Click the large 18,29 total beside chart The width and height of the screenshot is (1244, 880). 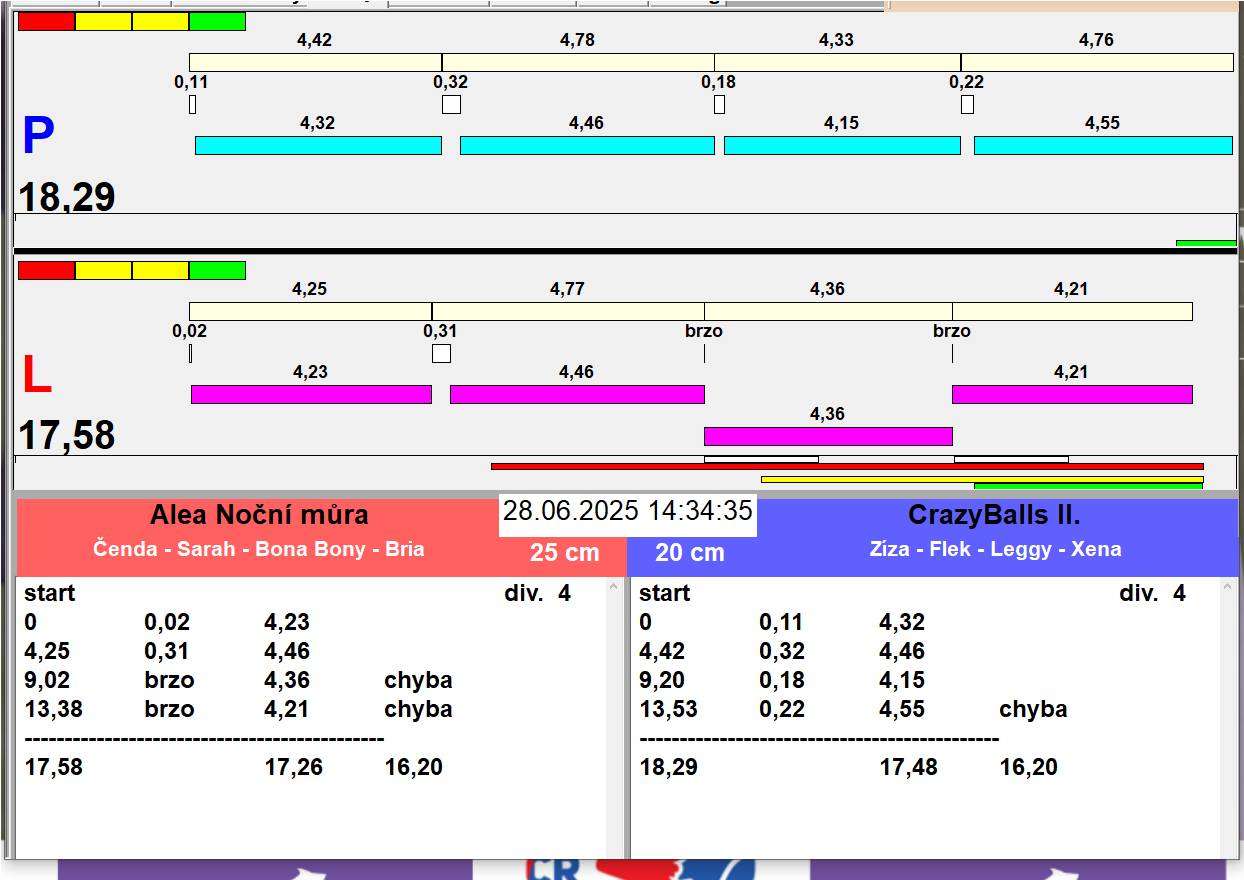[x=67, y=197]
